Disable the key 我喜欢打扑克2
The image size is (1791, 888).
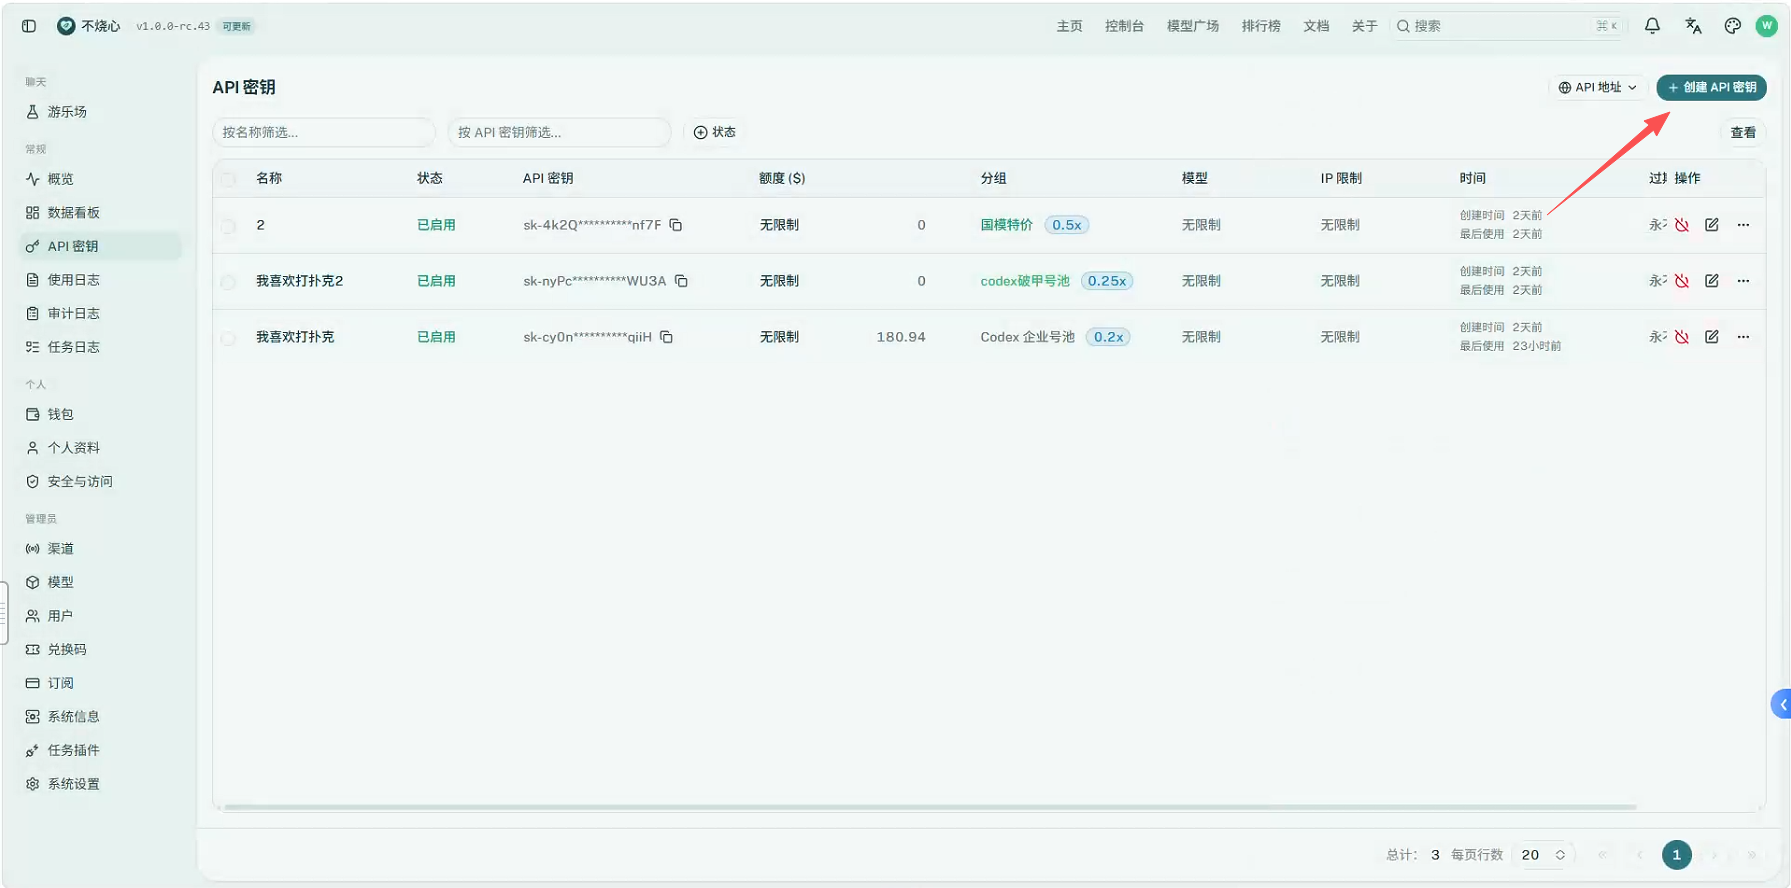[x=1682, y=281]
